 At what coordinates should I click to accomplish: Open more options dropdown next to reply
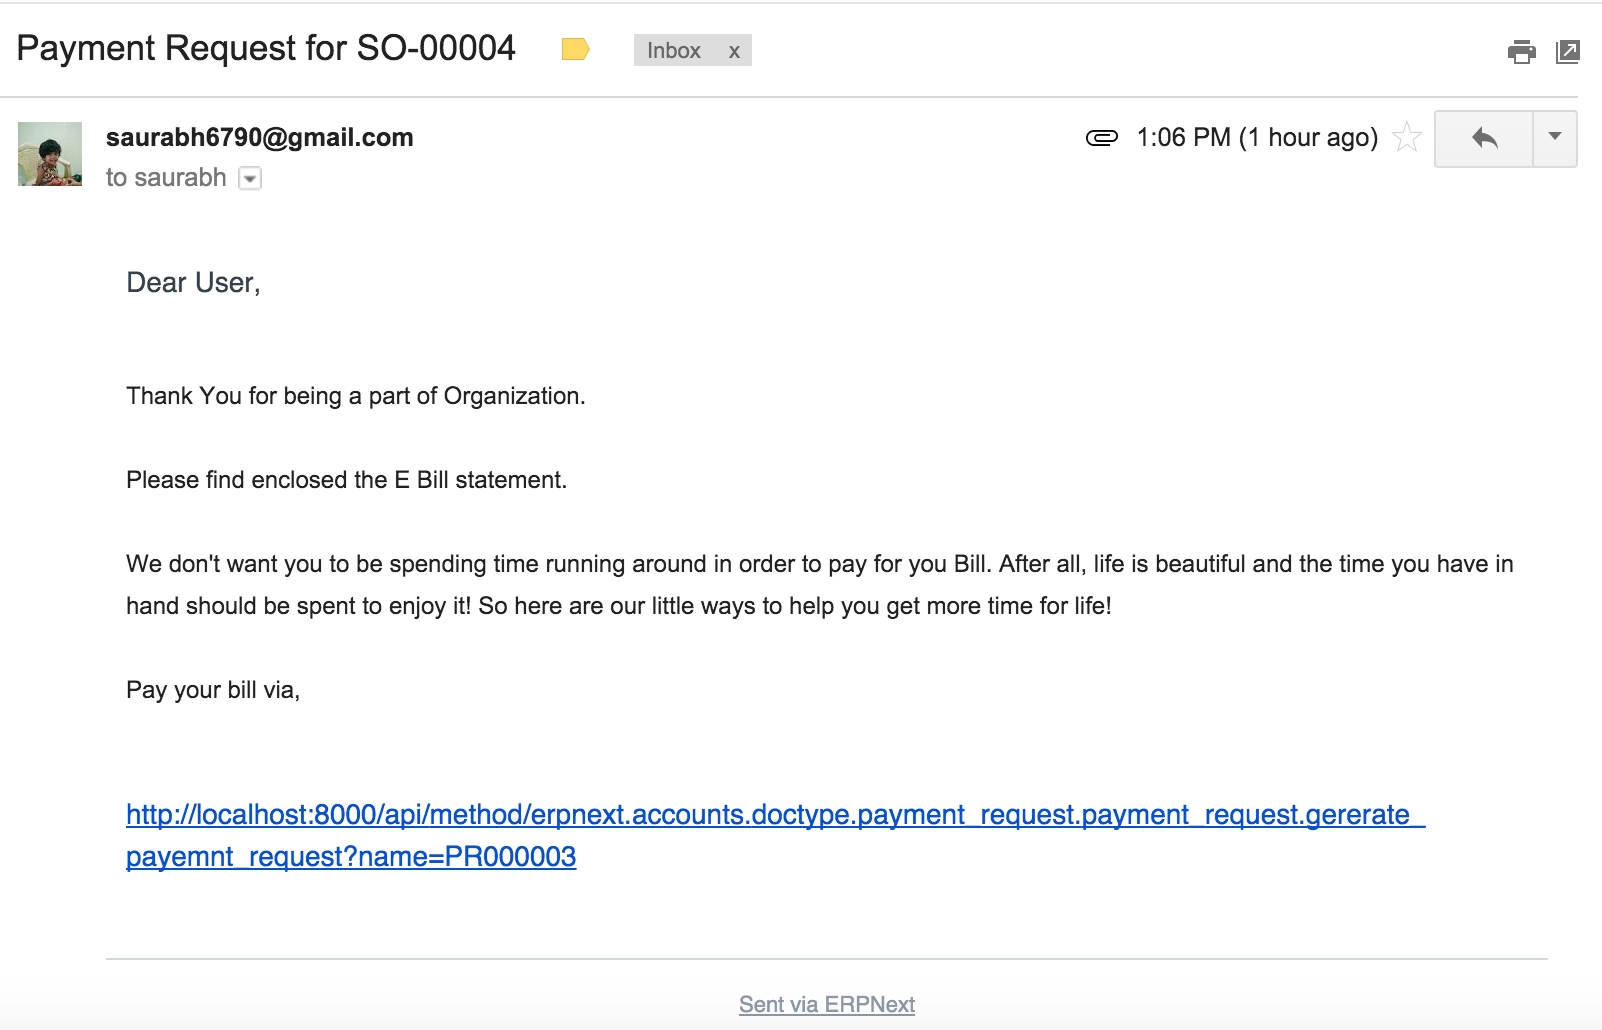[x=1555, y=137]
